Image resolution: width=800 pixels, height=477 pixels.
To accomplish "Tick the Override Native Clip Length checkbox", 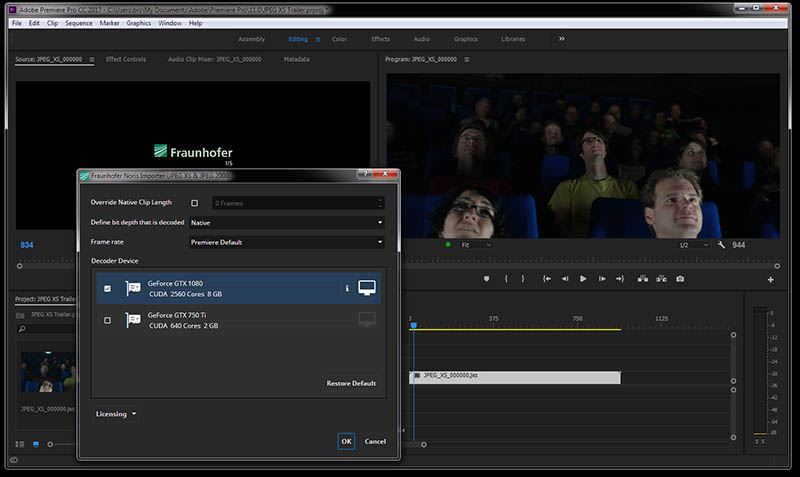I will click(x=194, y=203).
